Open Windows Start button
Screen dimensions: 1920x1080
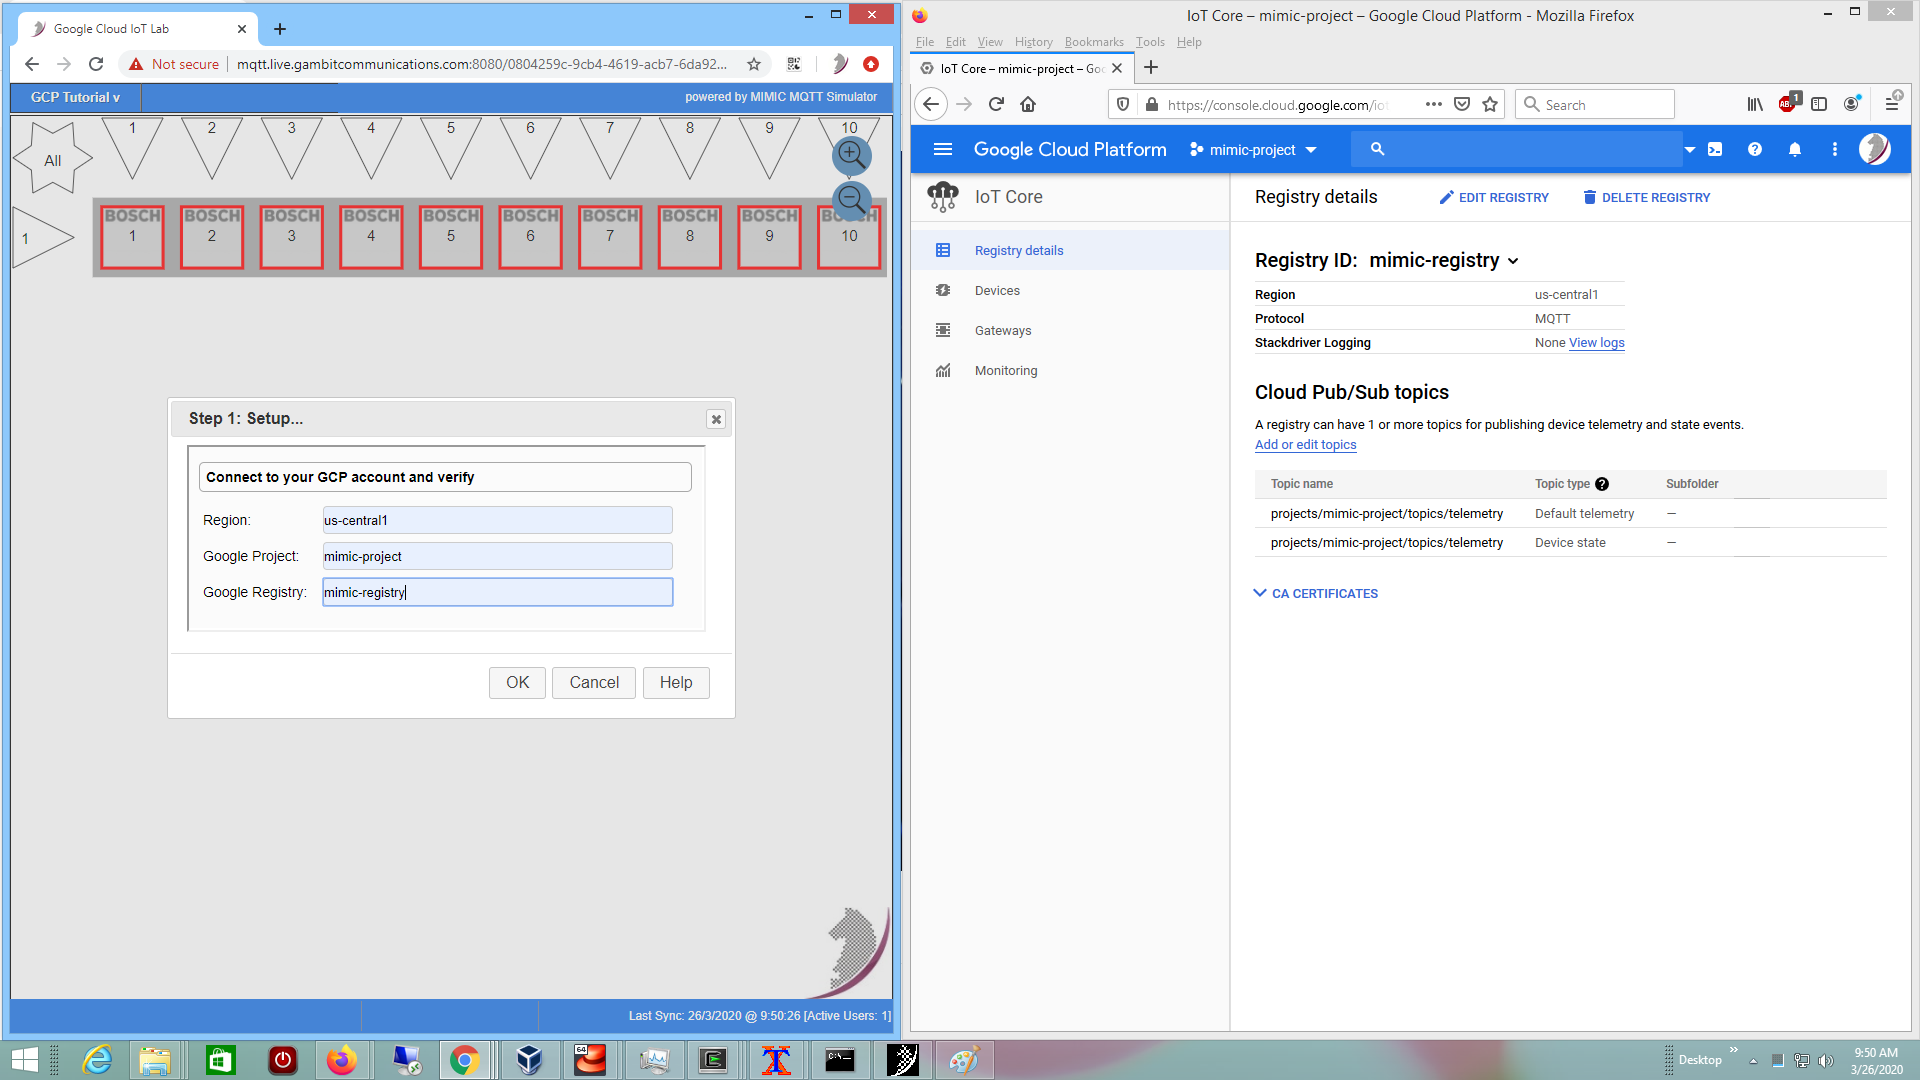click(24, 1060)
